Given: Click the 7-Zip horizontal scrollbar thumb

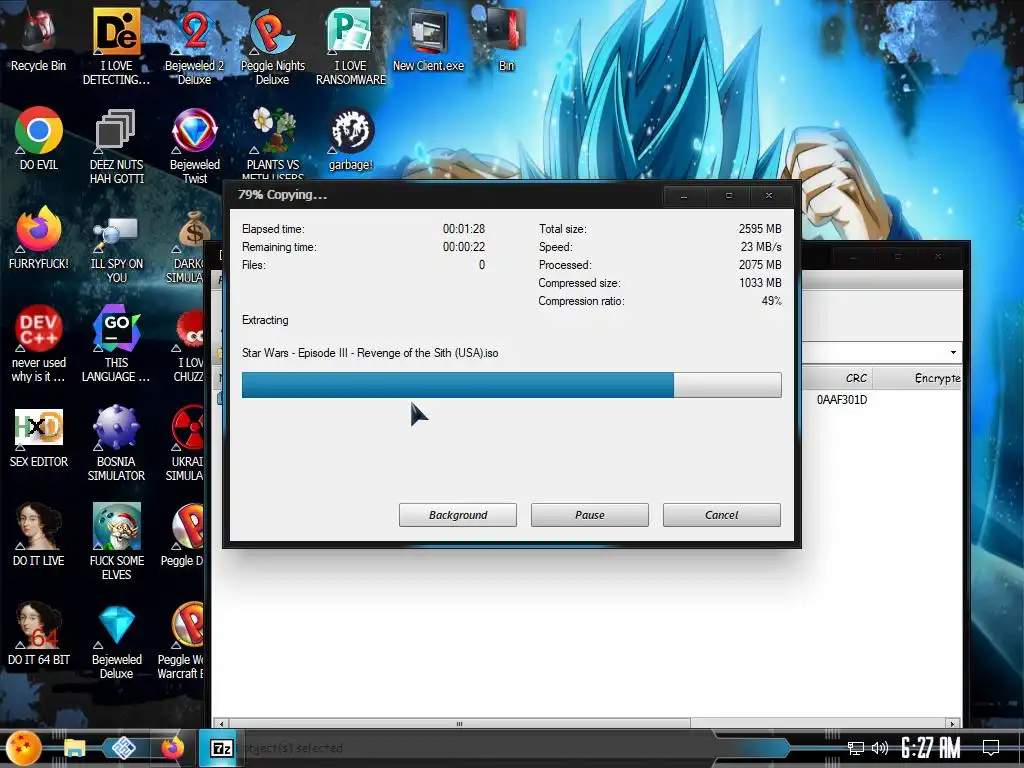Looking at the screenshot, I should 459,724.
